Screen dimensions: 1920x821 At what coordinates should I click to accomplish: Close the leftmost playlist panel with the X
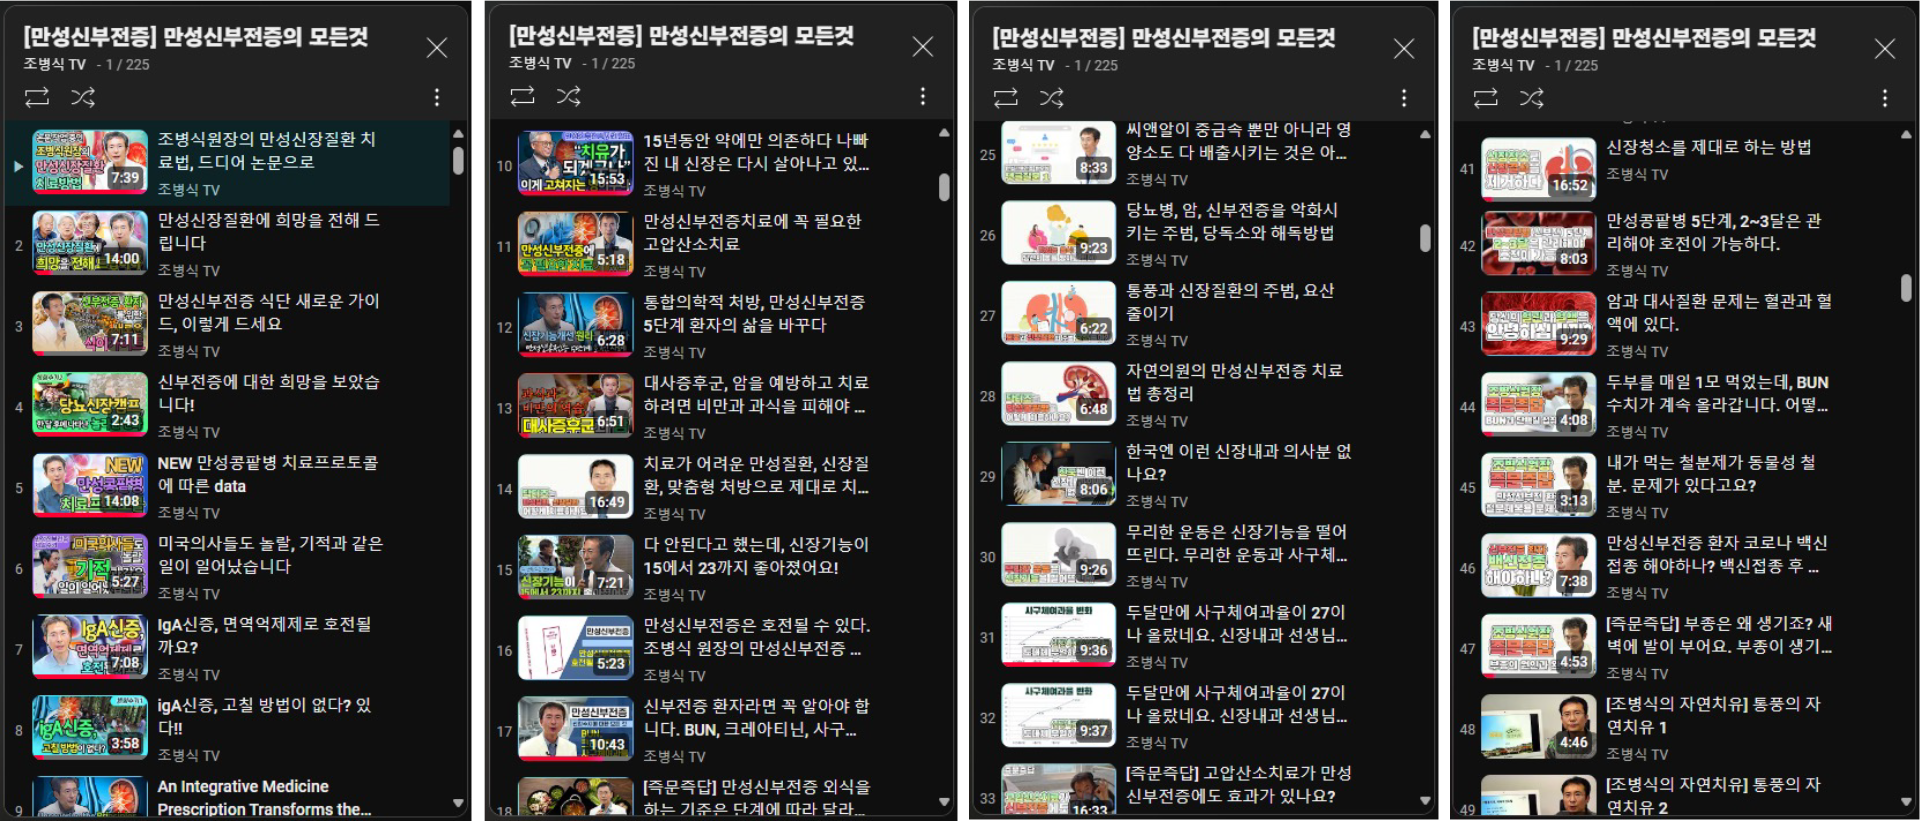[437, 47]
